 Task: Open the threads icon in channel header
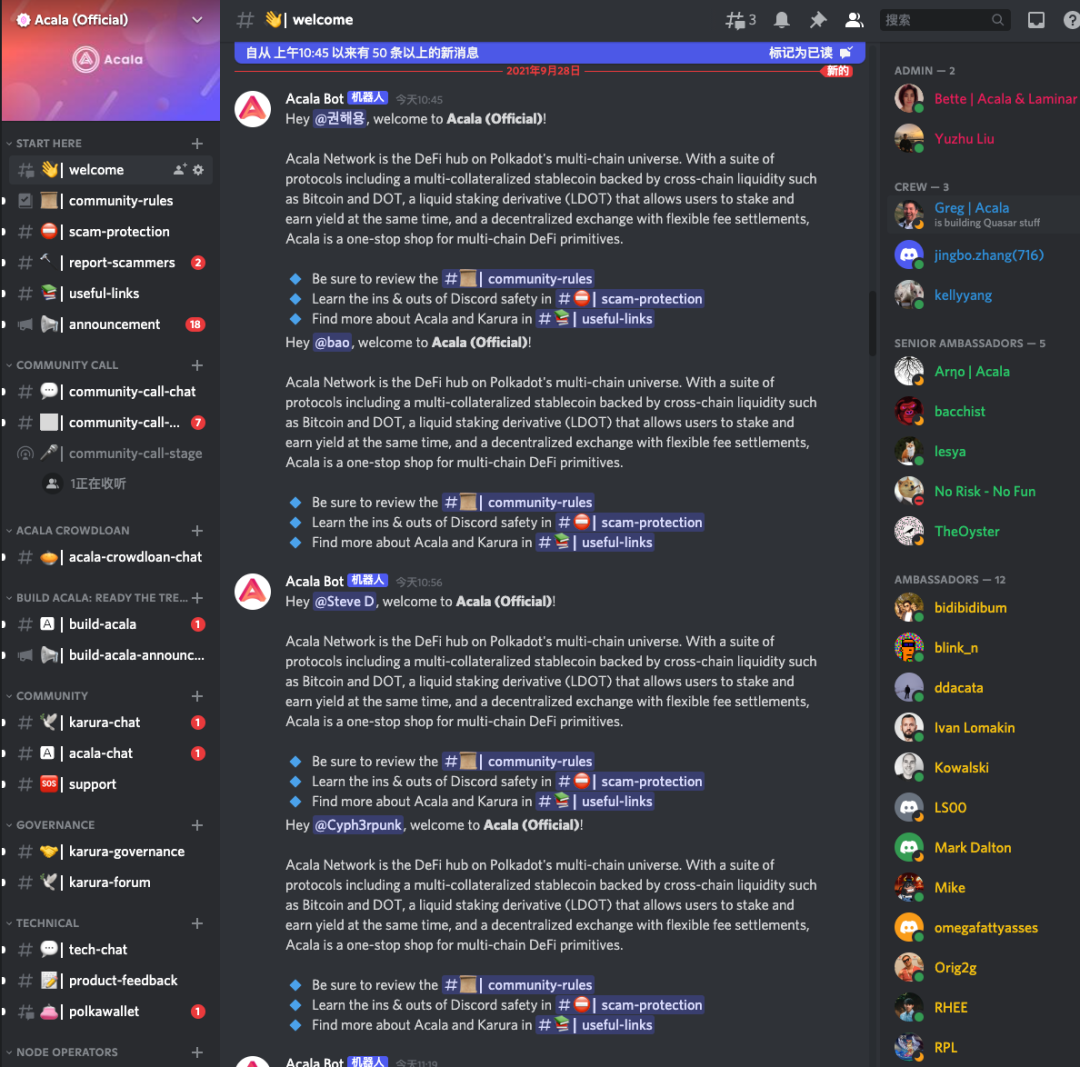[740, 20]
